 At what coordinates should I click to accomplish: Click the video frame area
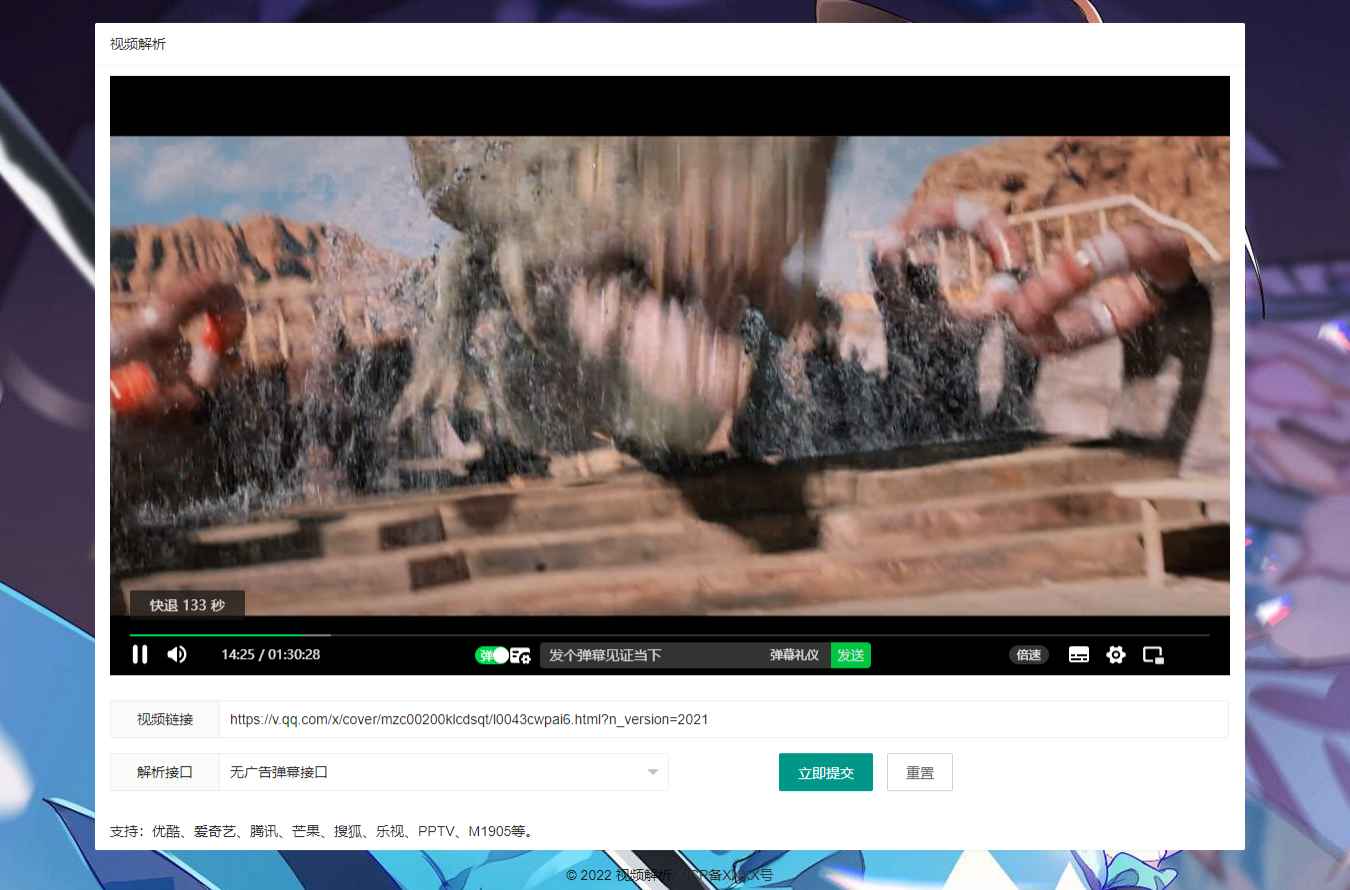pyautogui.click(x=669, y=375)
